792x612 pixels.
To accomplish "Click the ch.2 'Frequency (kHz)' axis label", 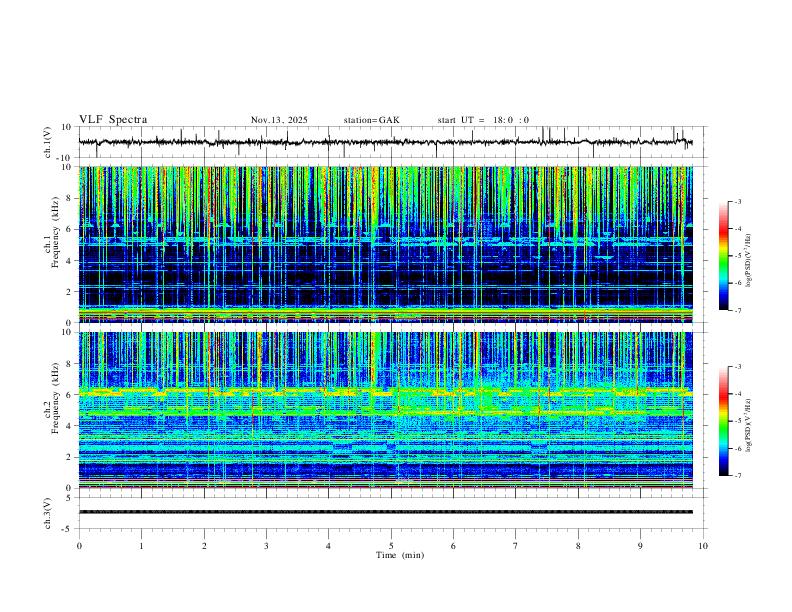I will (55, 398).
